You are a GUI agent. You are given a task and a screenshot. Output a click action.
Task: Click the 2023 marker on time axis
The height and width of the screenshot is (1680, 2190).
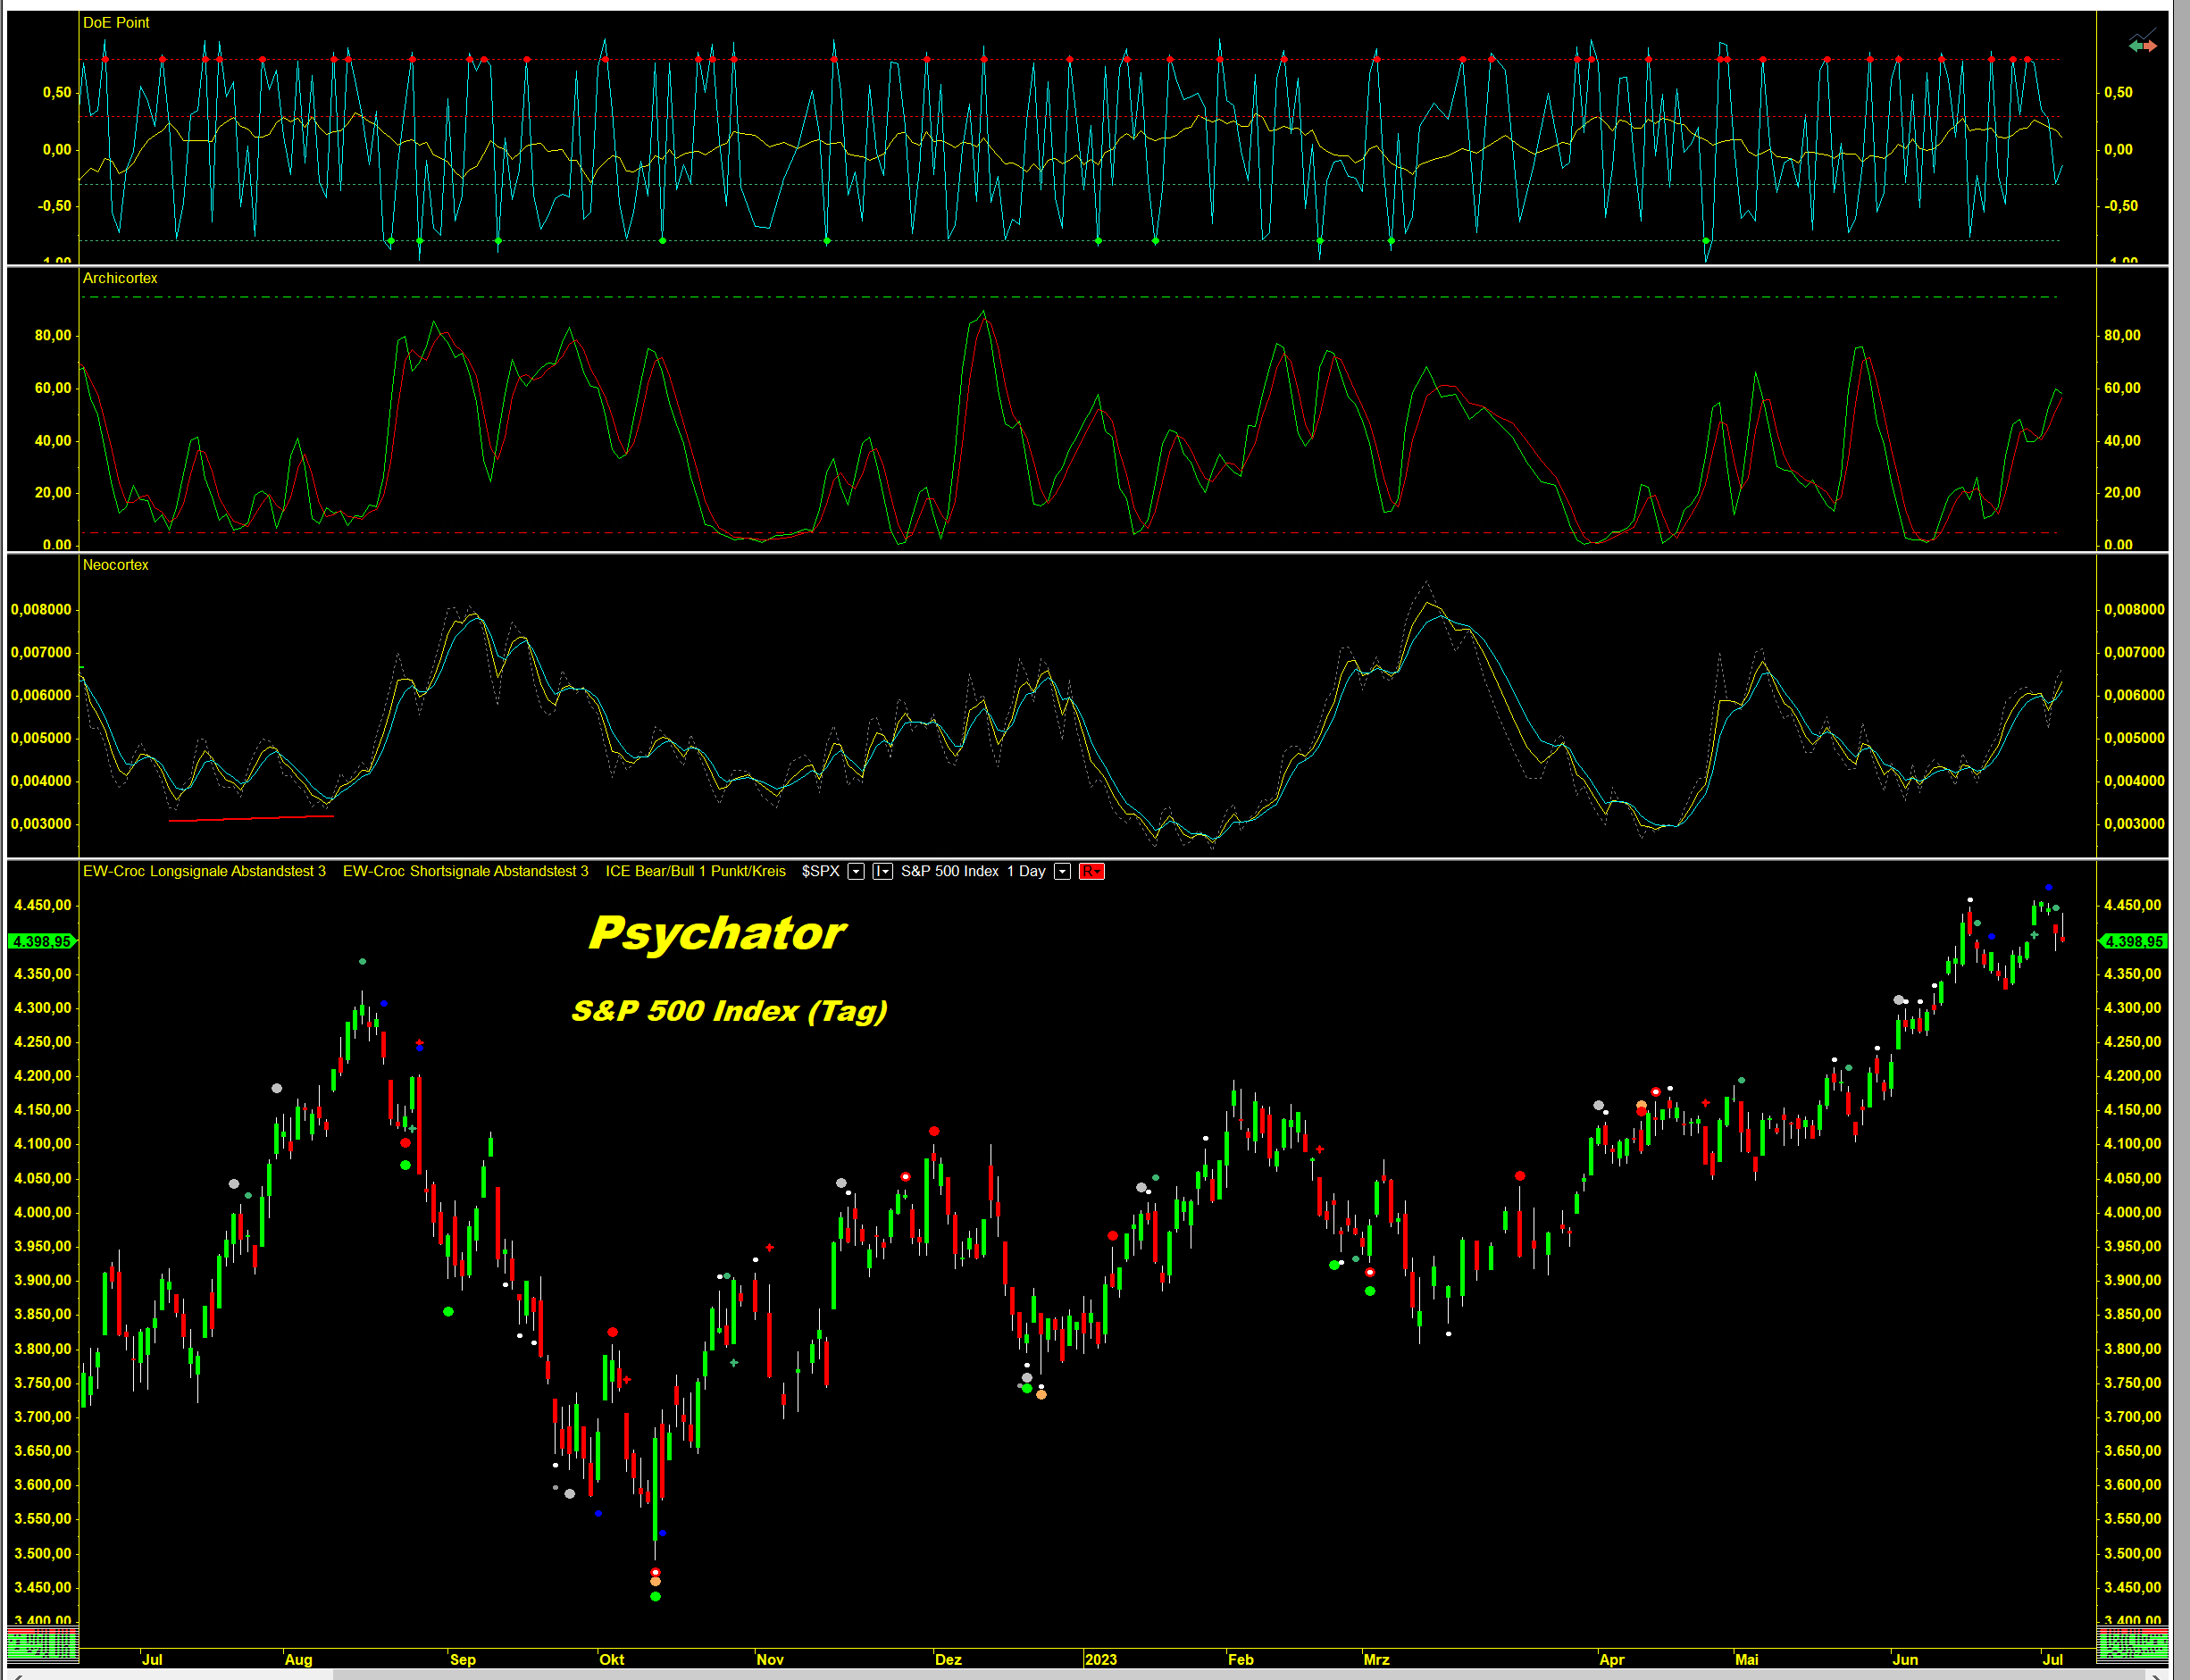click(1100, 1659)
